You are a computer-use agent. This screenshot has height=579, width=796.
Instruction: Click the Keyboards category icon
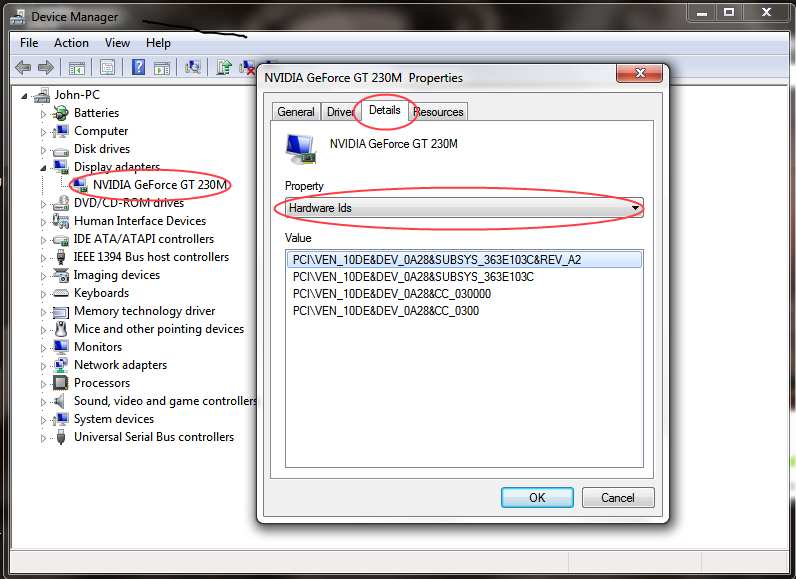(61, 293)
